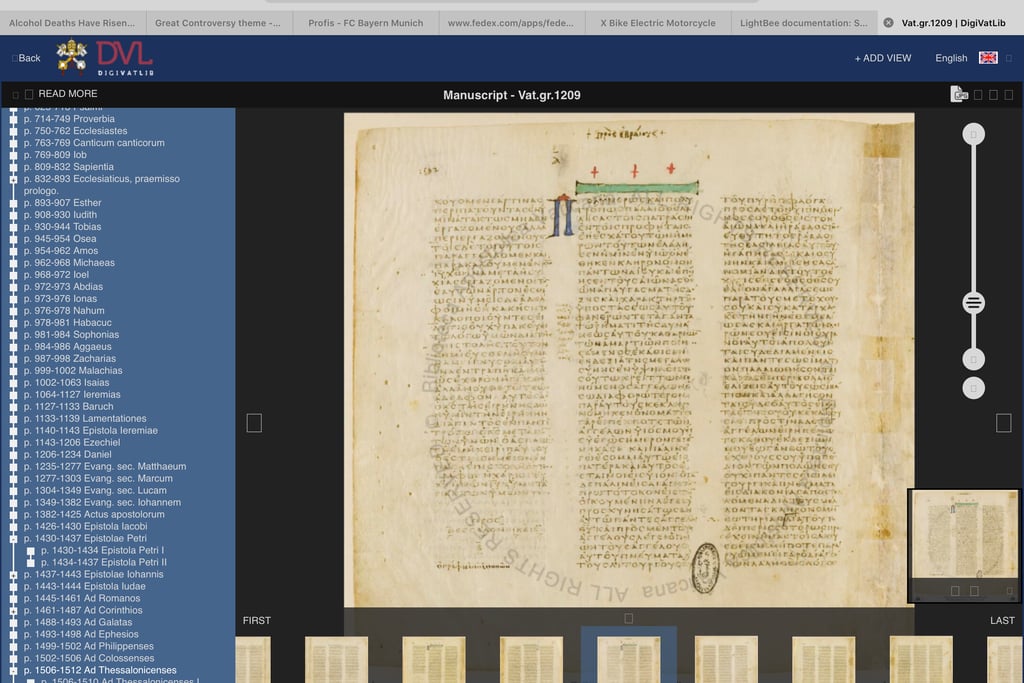Open 'p. 1235-1277 Evang. sec. Matthaeum'

click(105, 467)
